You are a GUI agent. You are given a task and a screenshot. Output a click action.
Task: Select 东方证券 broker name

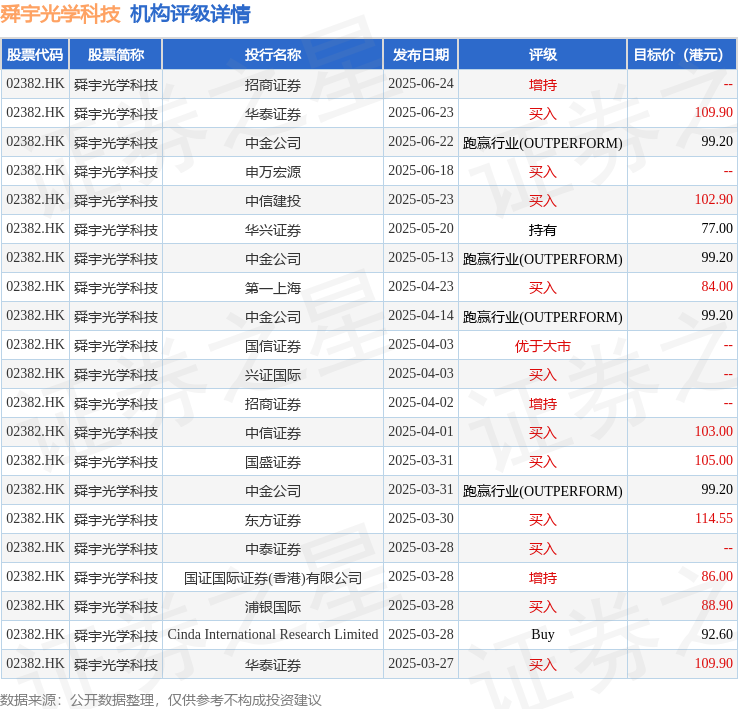(273, 520)
